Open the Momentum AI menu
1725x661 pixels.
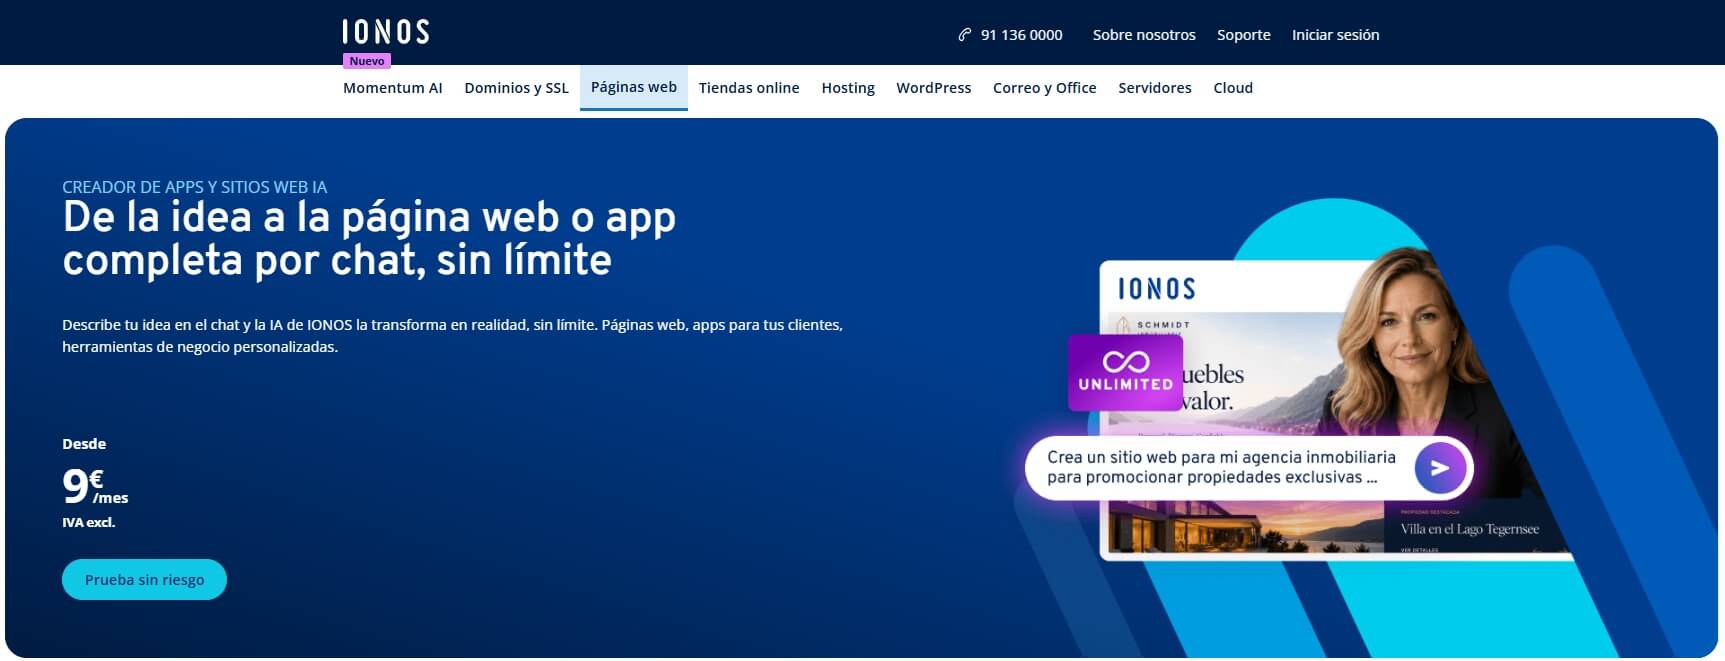pos(393,88)
